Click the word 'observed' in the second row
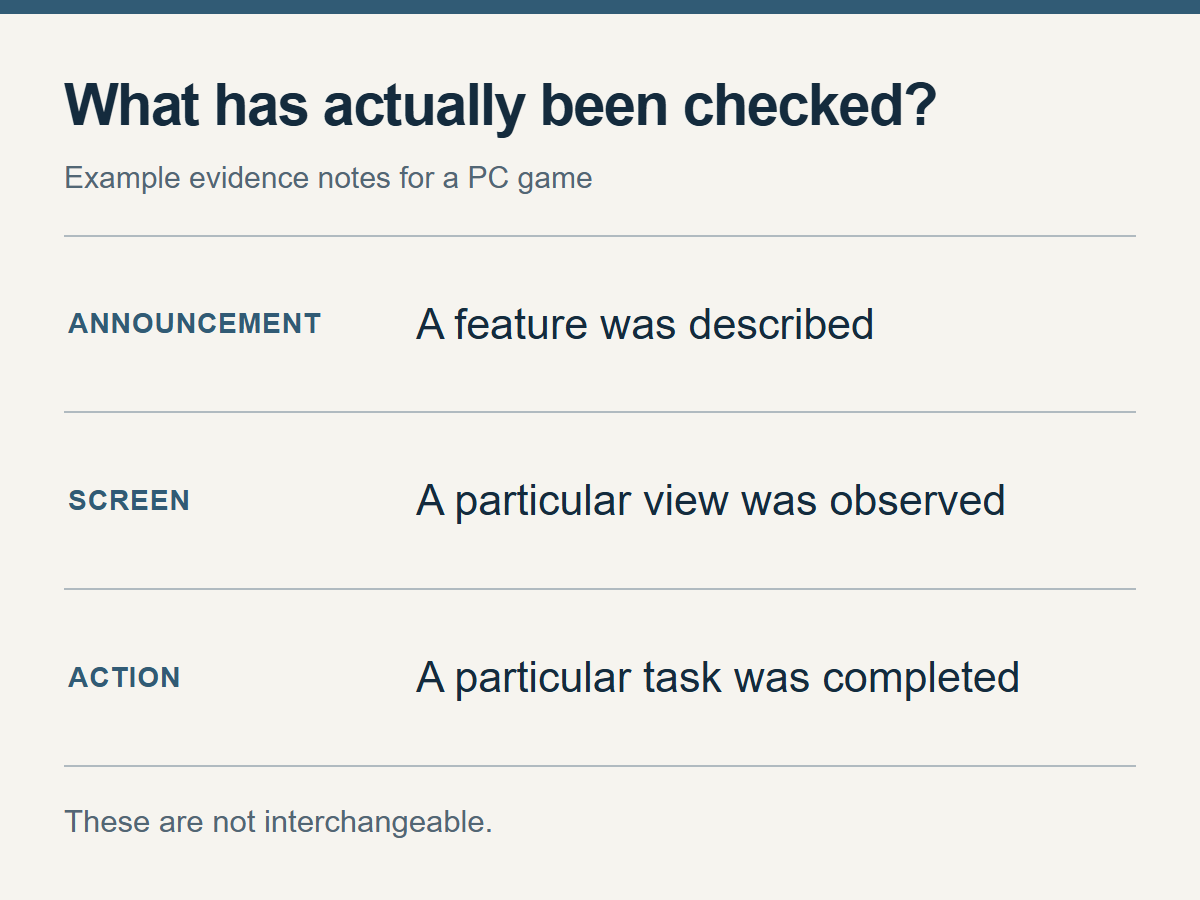The width and height of the screenshot is (1200, 900). coord(917,501)
